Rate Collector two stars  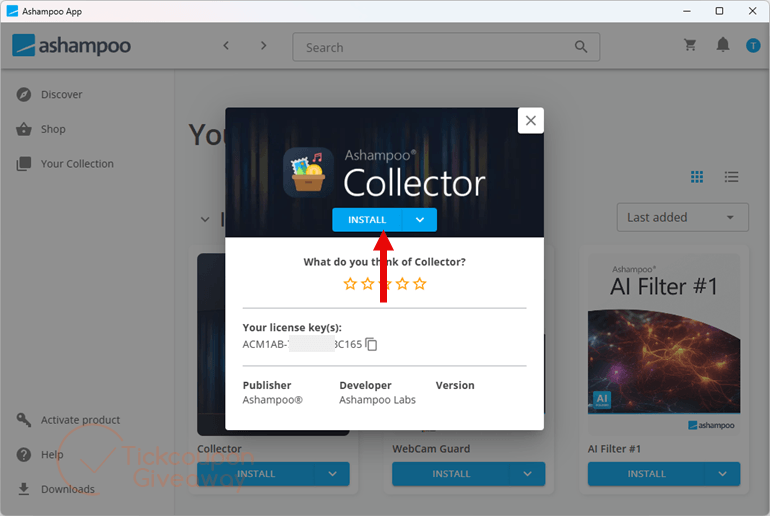point(368,284)
